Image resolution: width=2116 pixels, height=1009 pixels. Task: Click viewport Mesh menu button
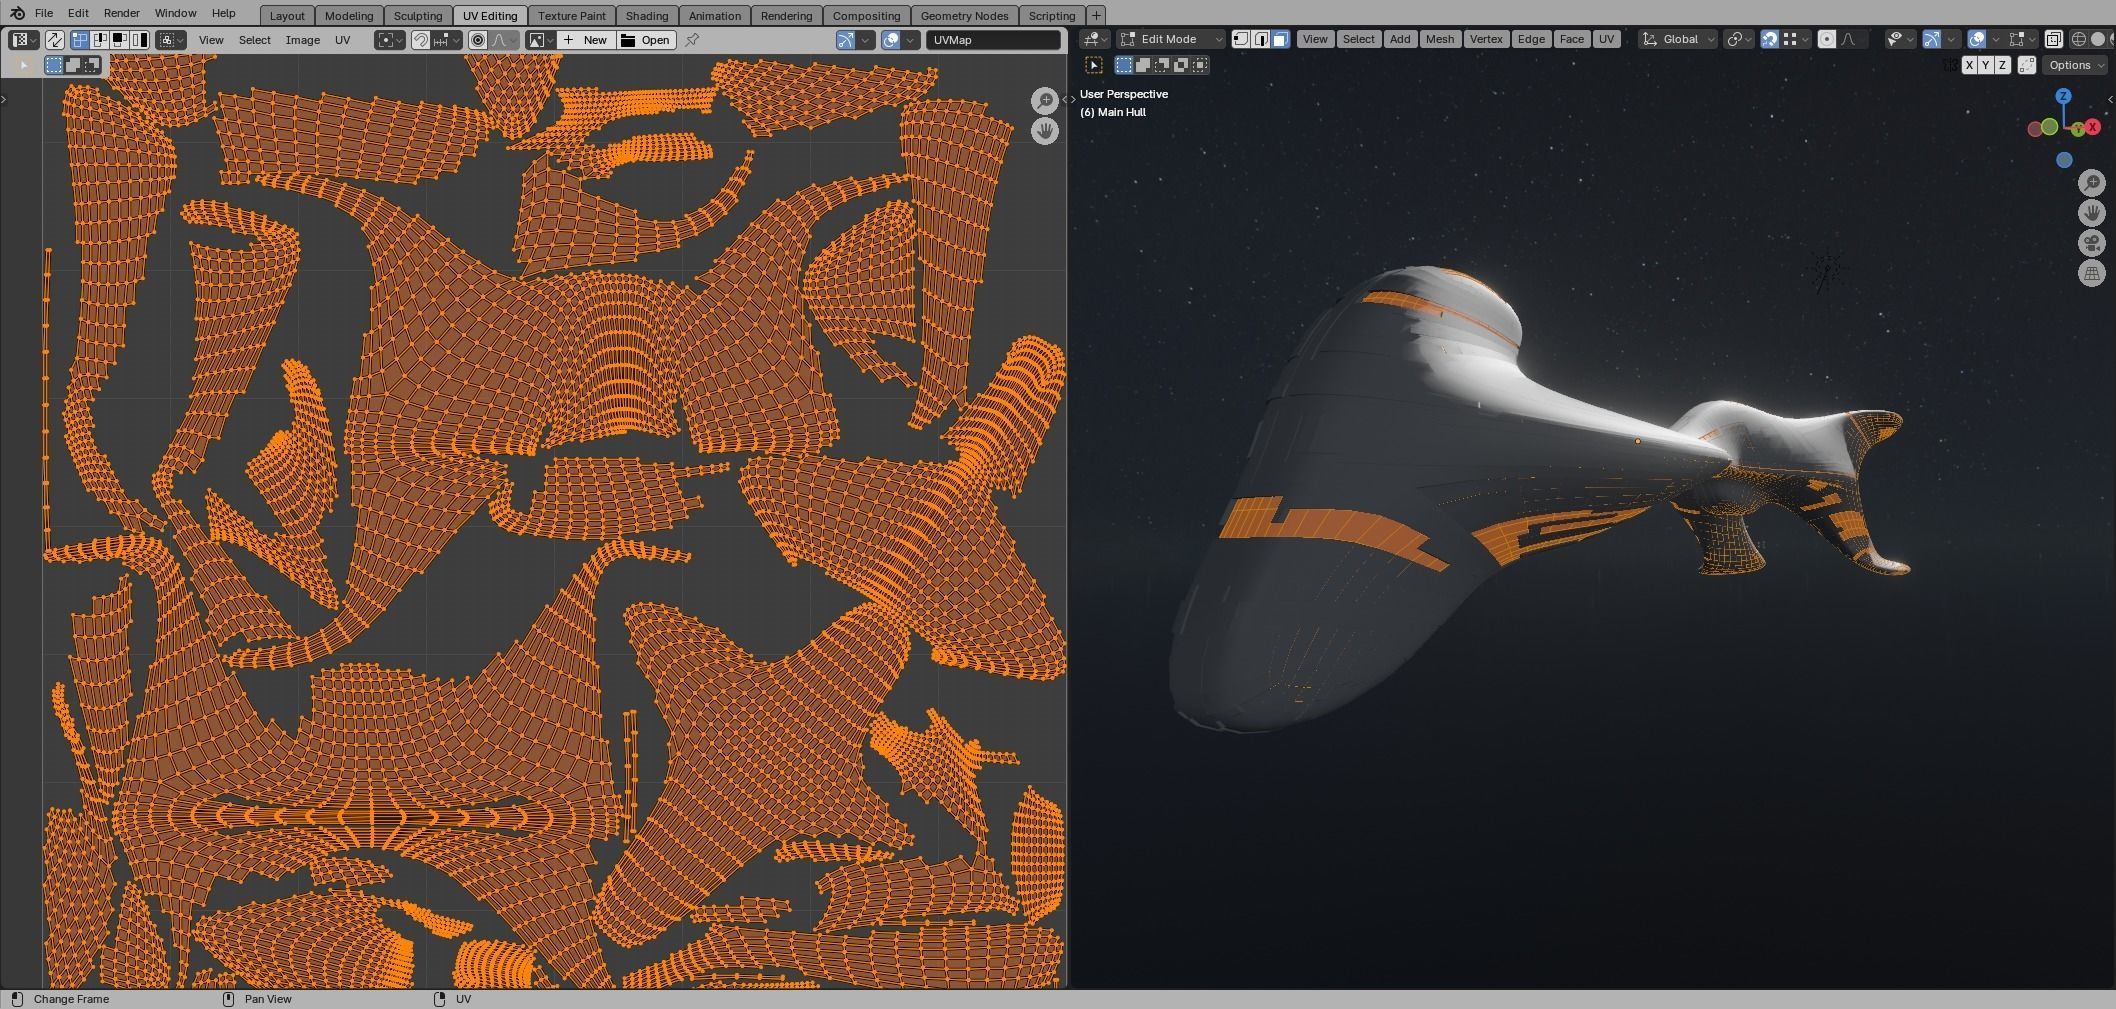click(1440, 39)
